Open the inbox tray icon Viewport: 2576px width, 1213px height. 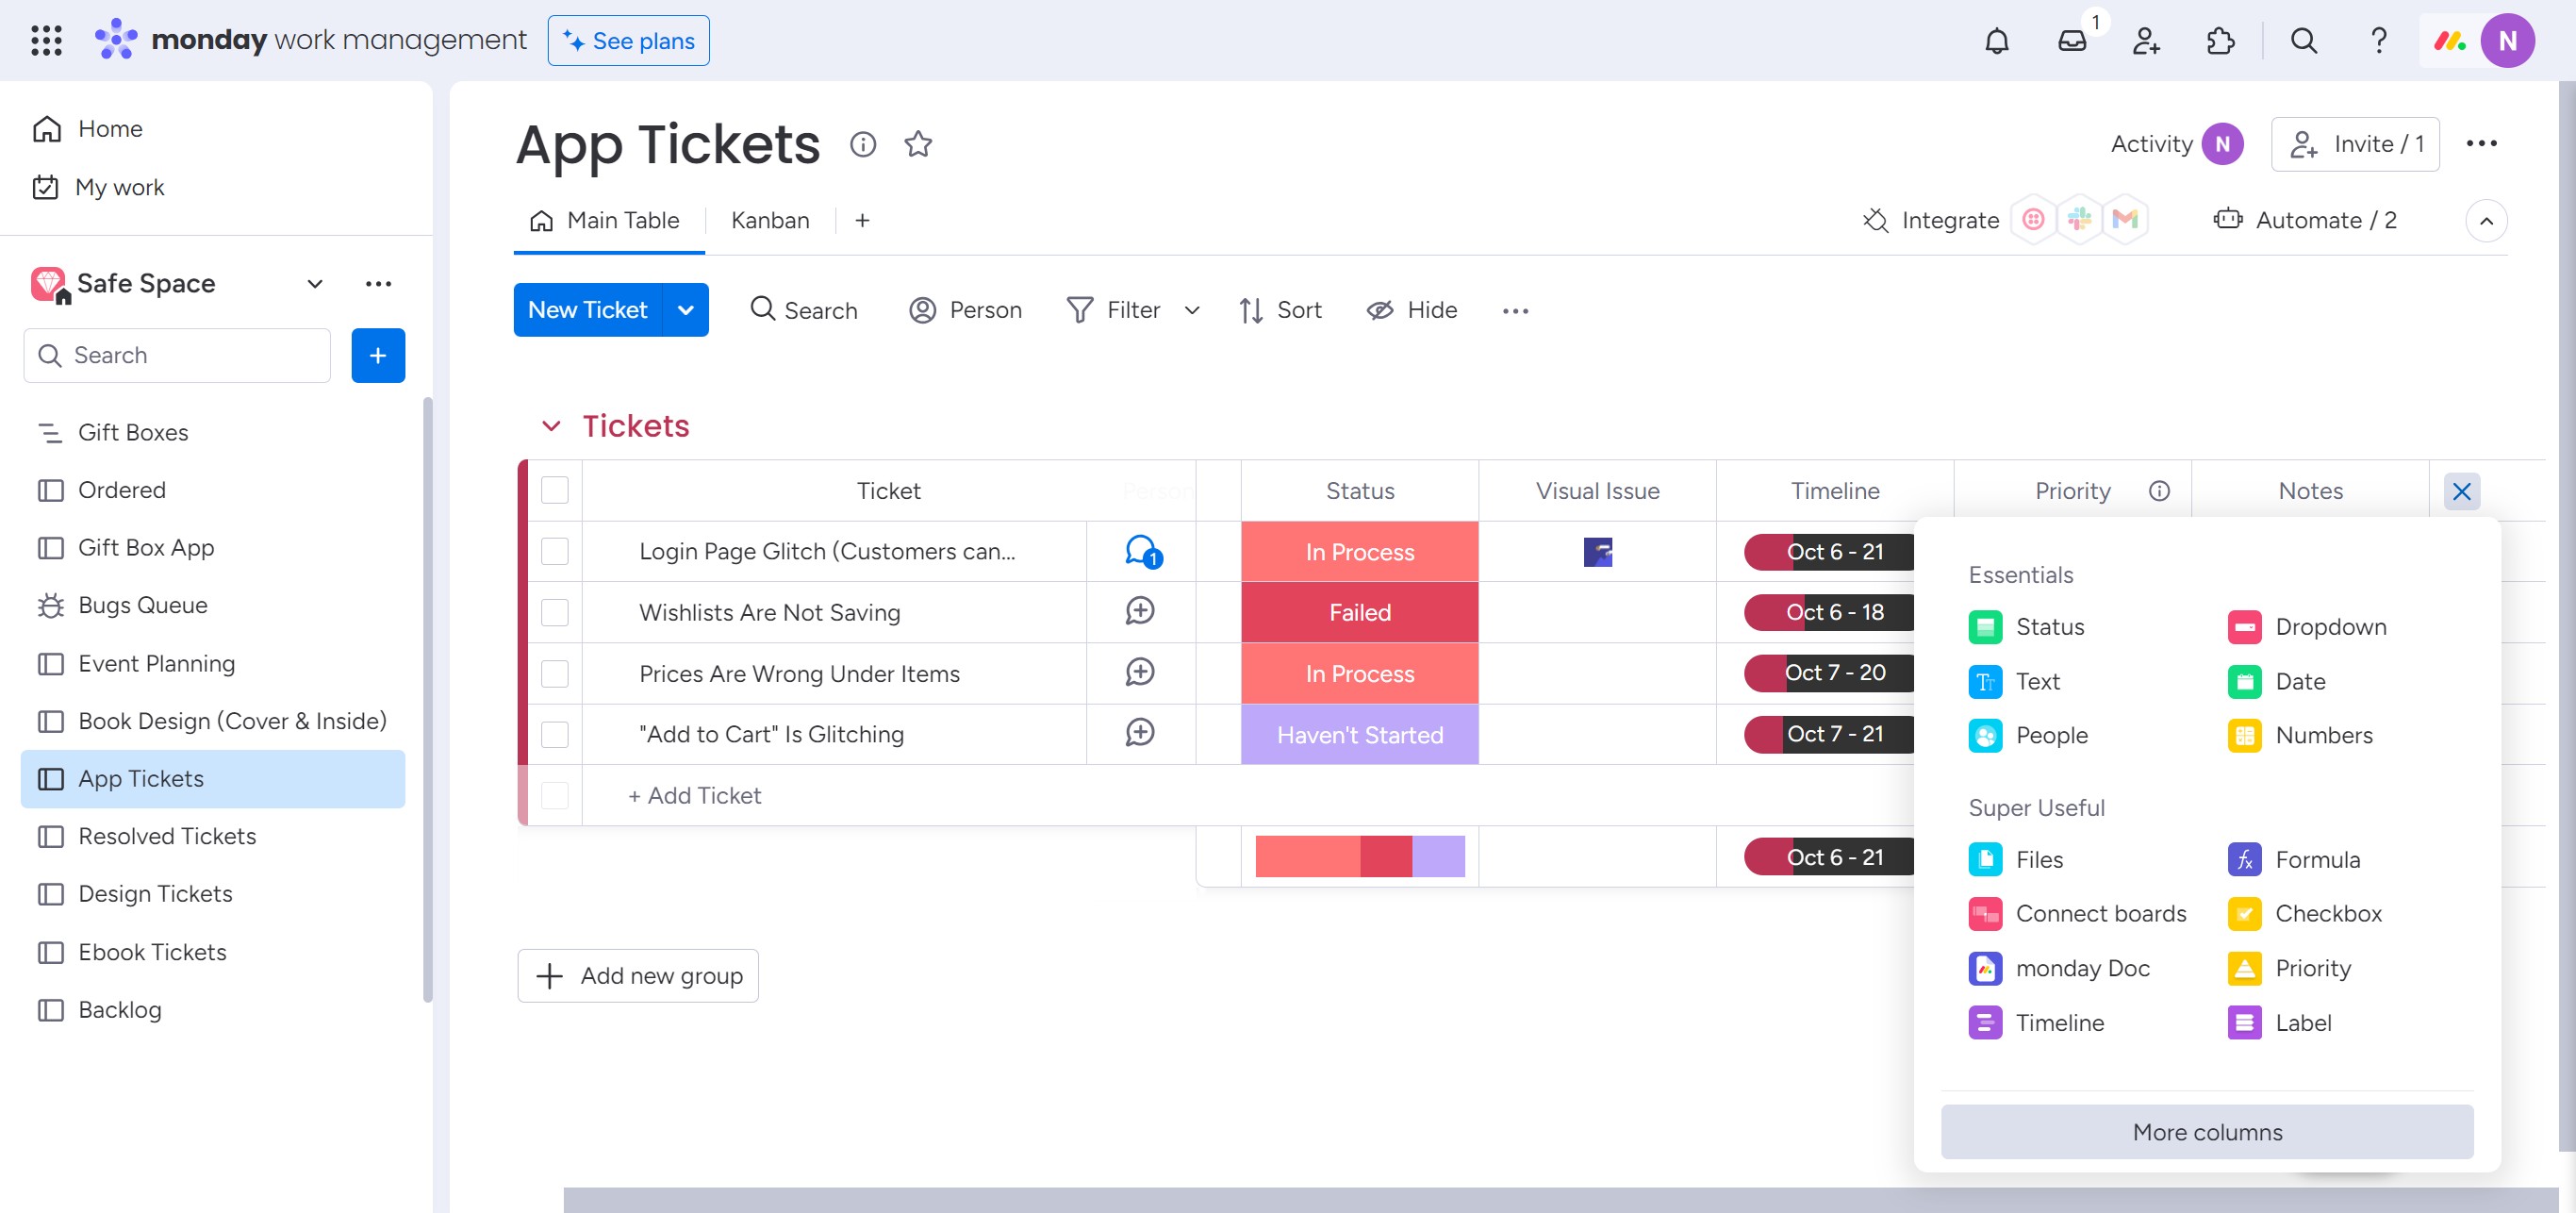2072,41
